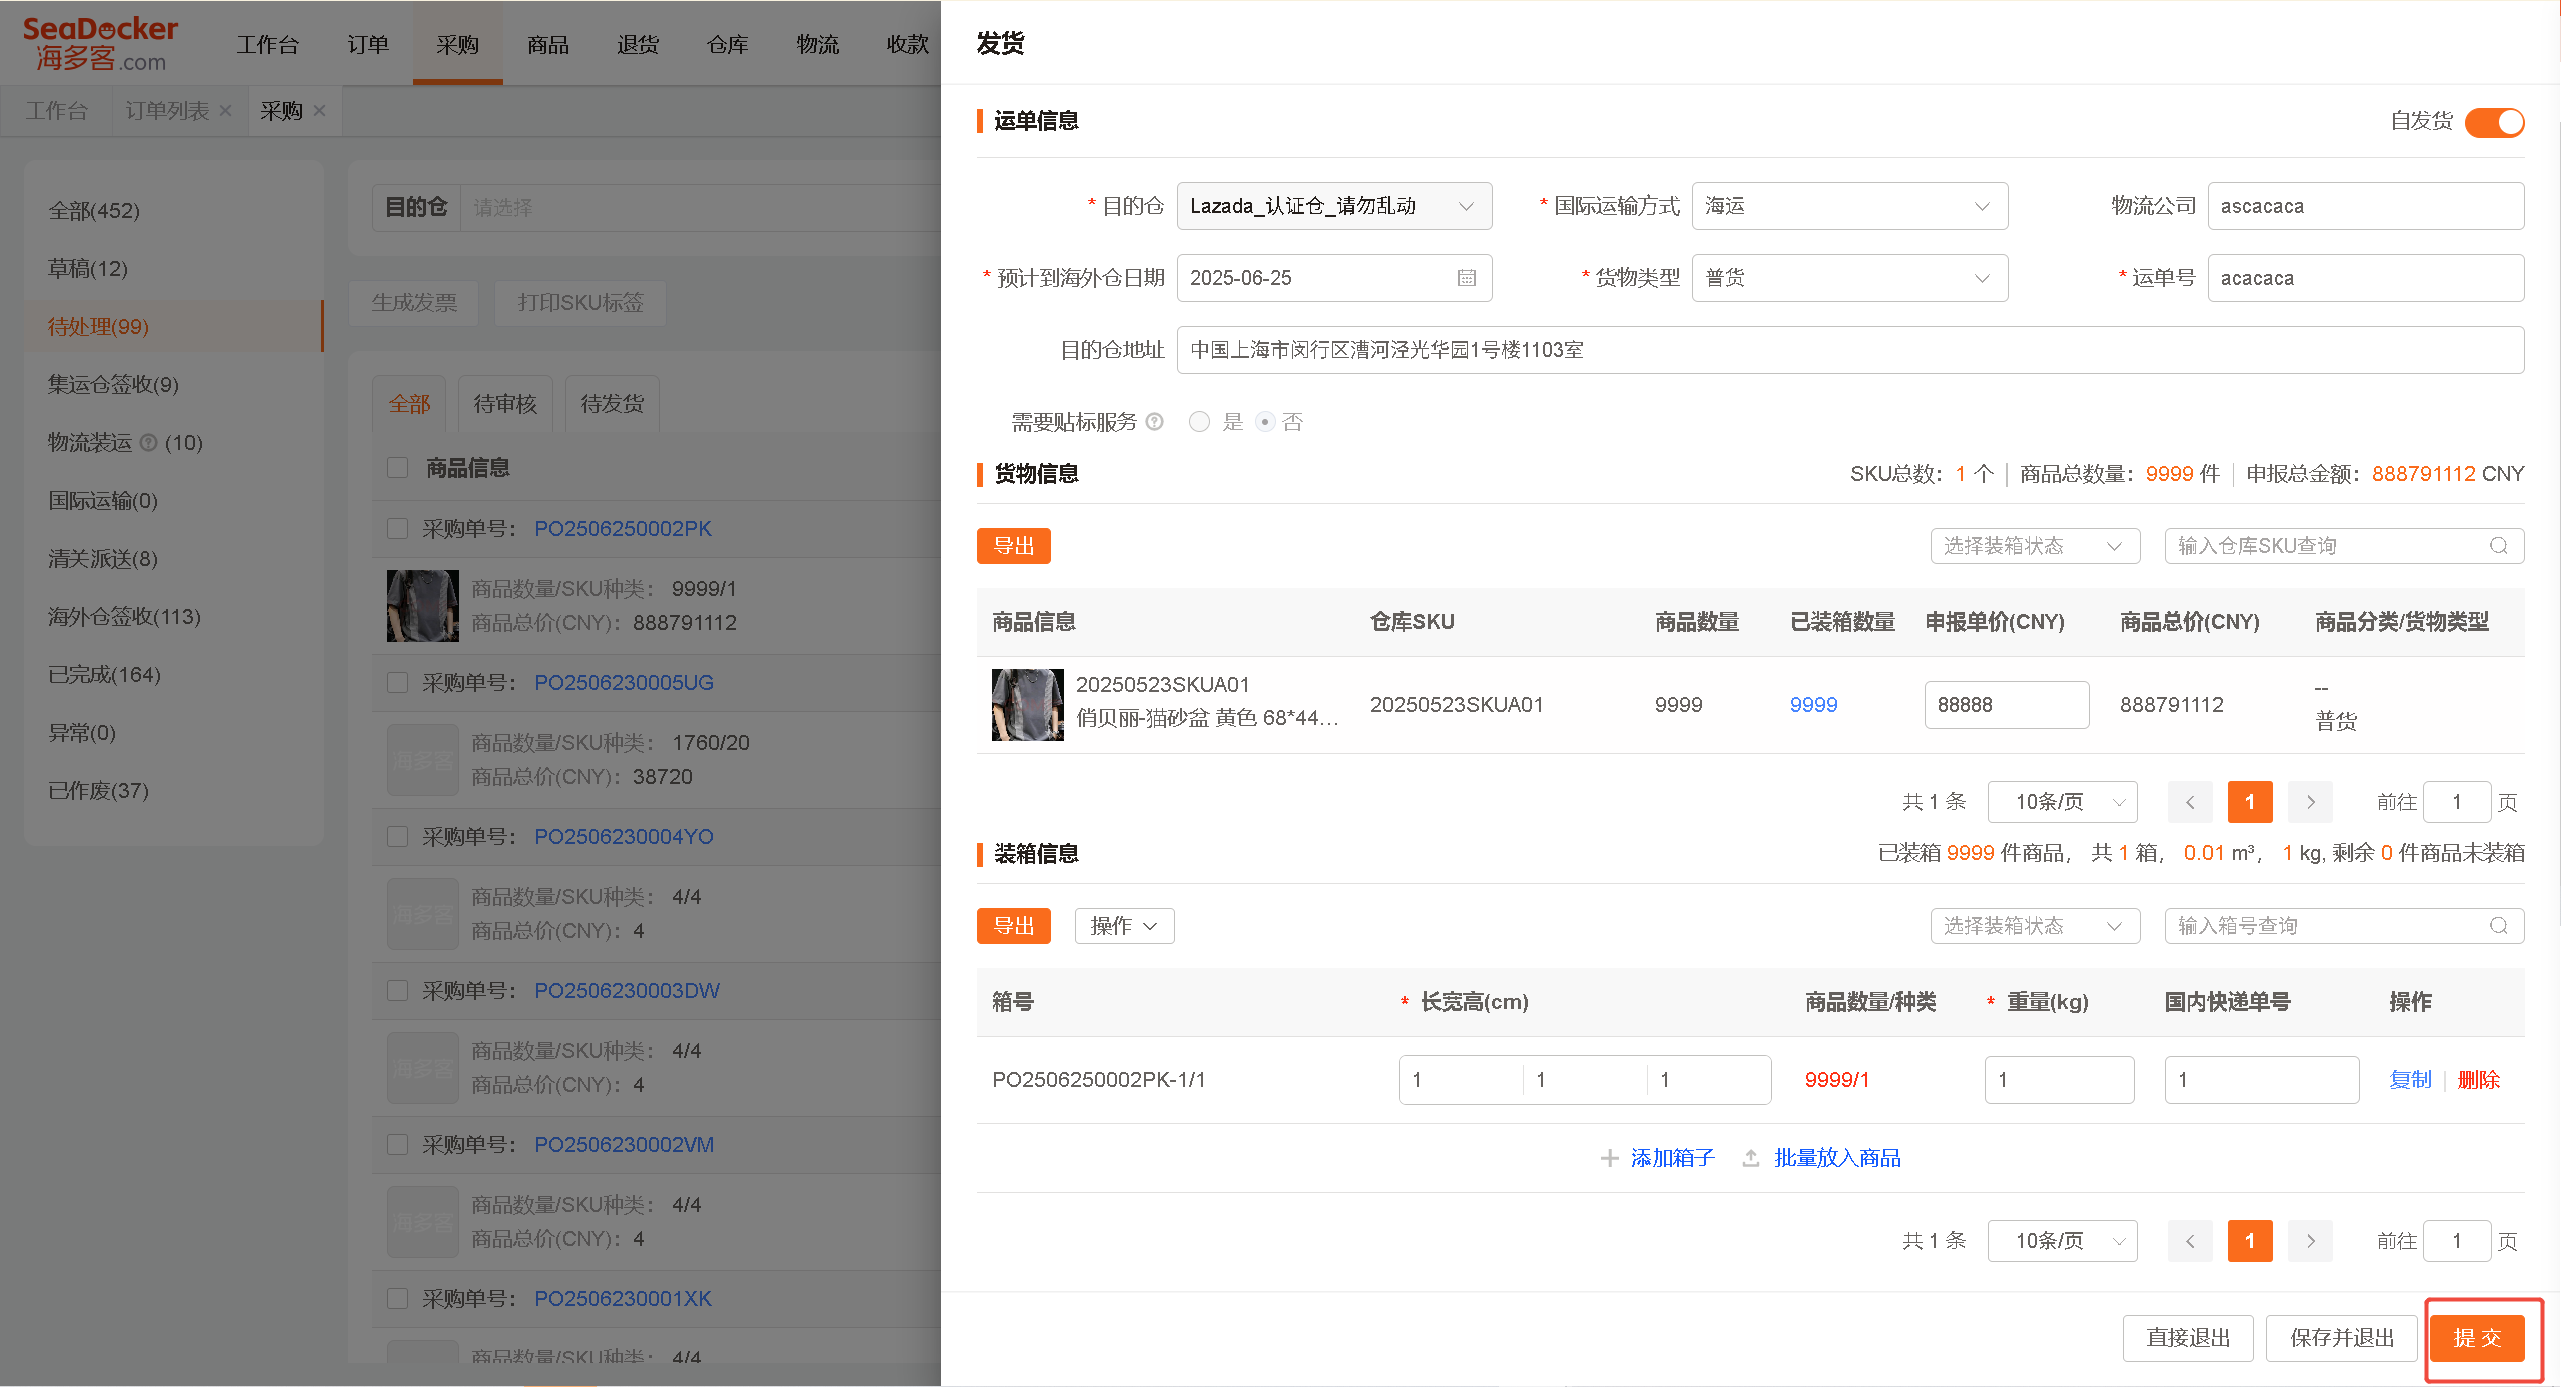Select 是 radio for labeling service

pos(1199,422)
